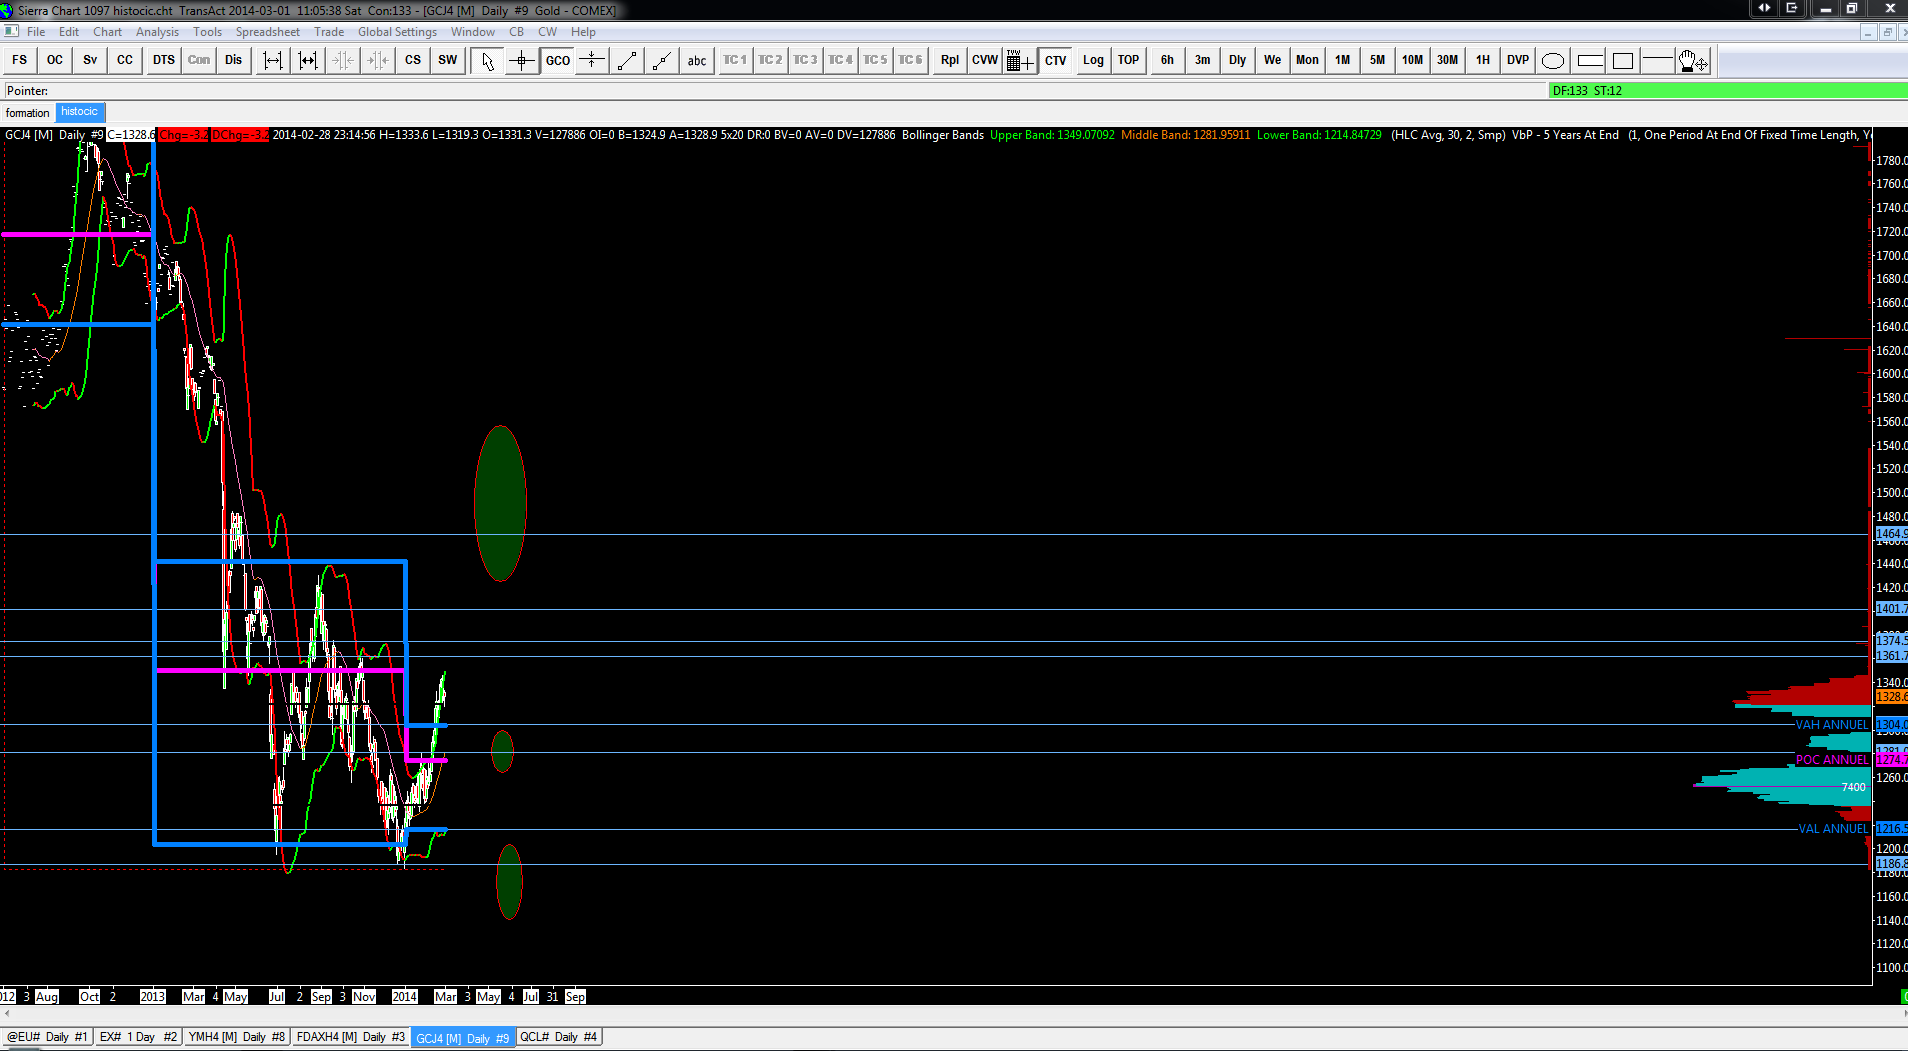Screen dimensions: 1908x1051
Task: Switch to the formation chartbook tab
Action: pos(27,113)
